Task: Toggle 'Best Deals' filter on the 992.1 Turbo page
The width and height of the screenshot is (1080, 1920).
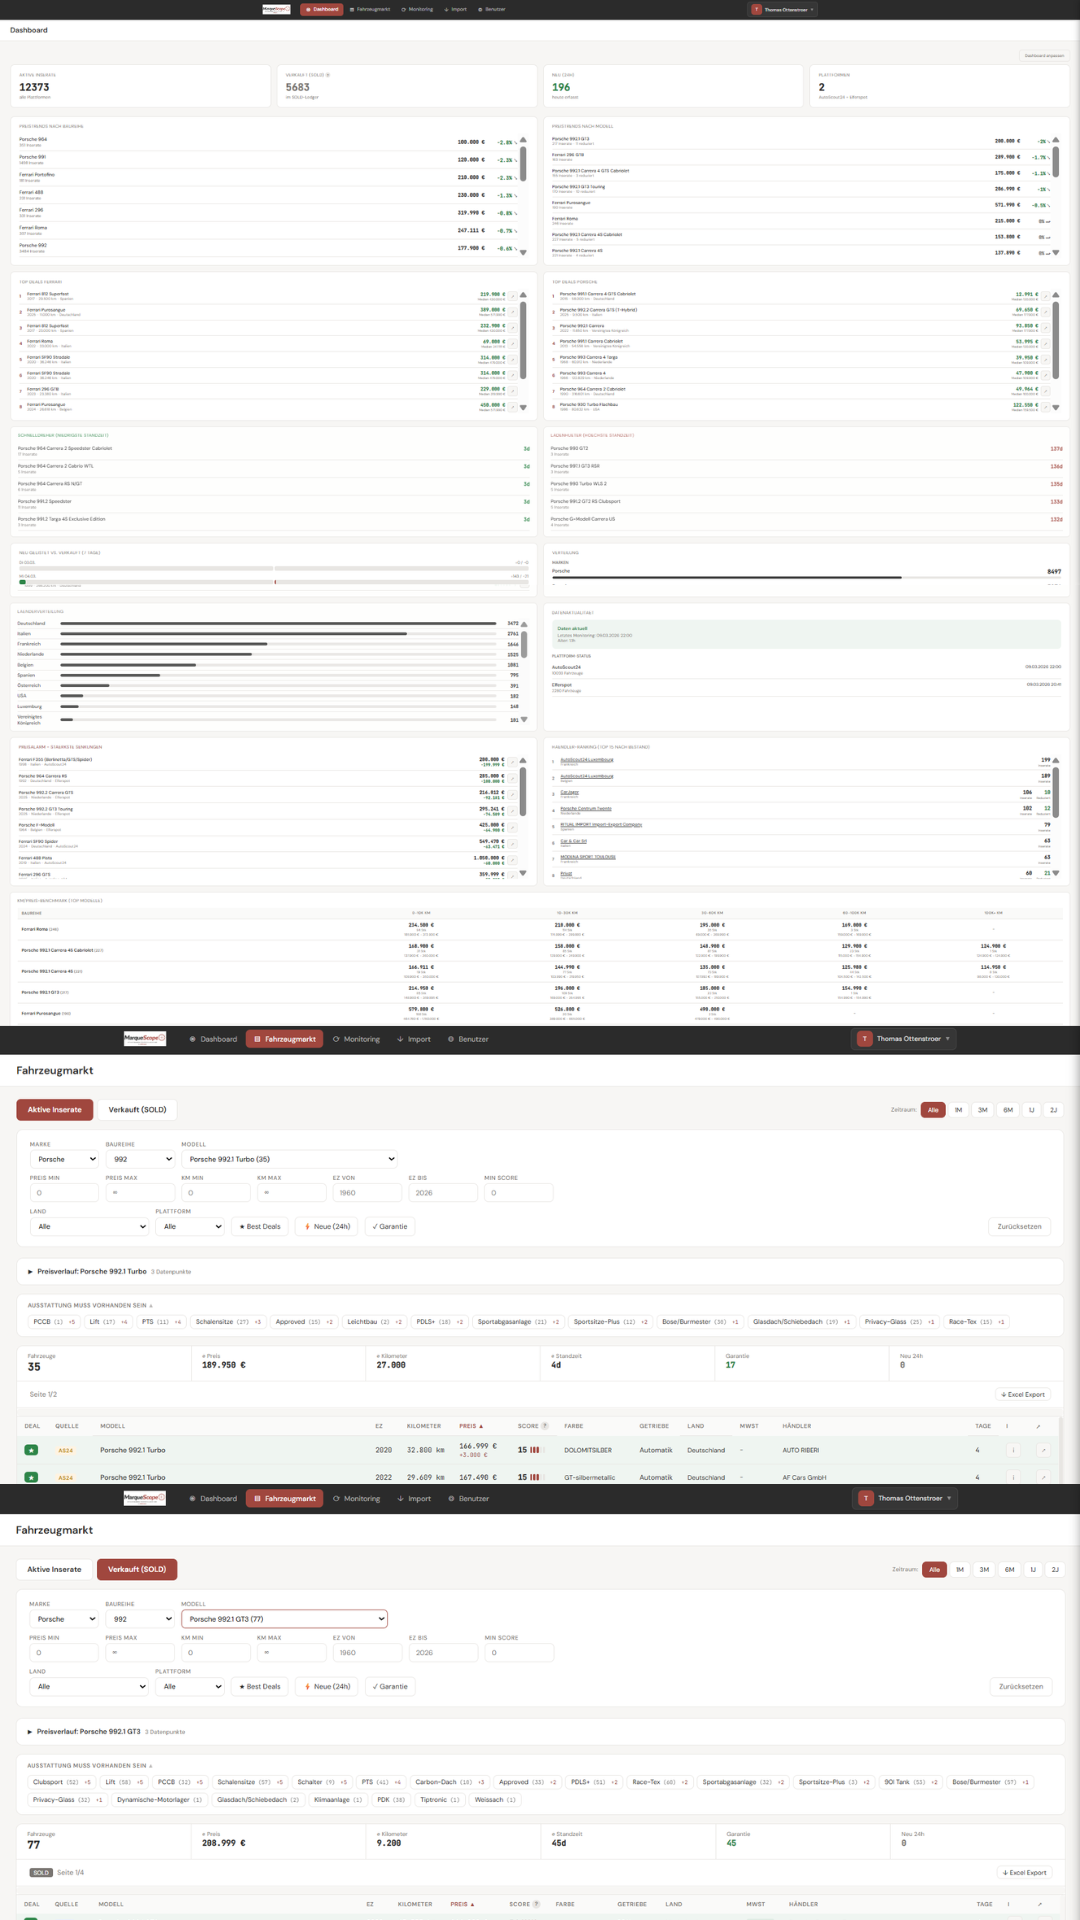Action: point(260,1226)
